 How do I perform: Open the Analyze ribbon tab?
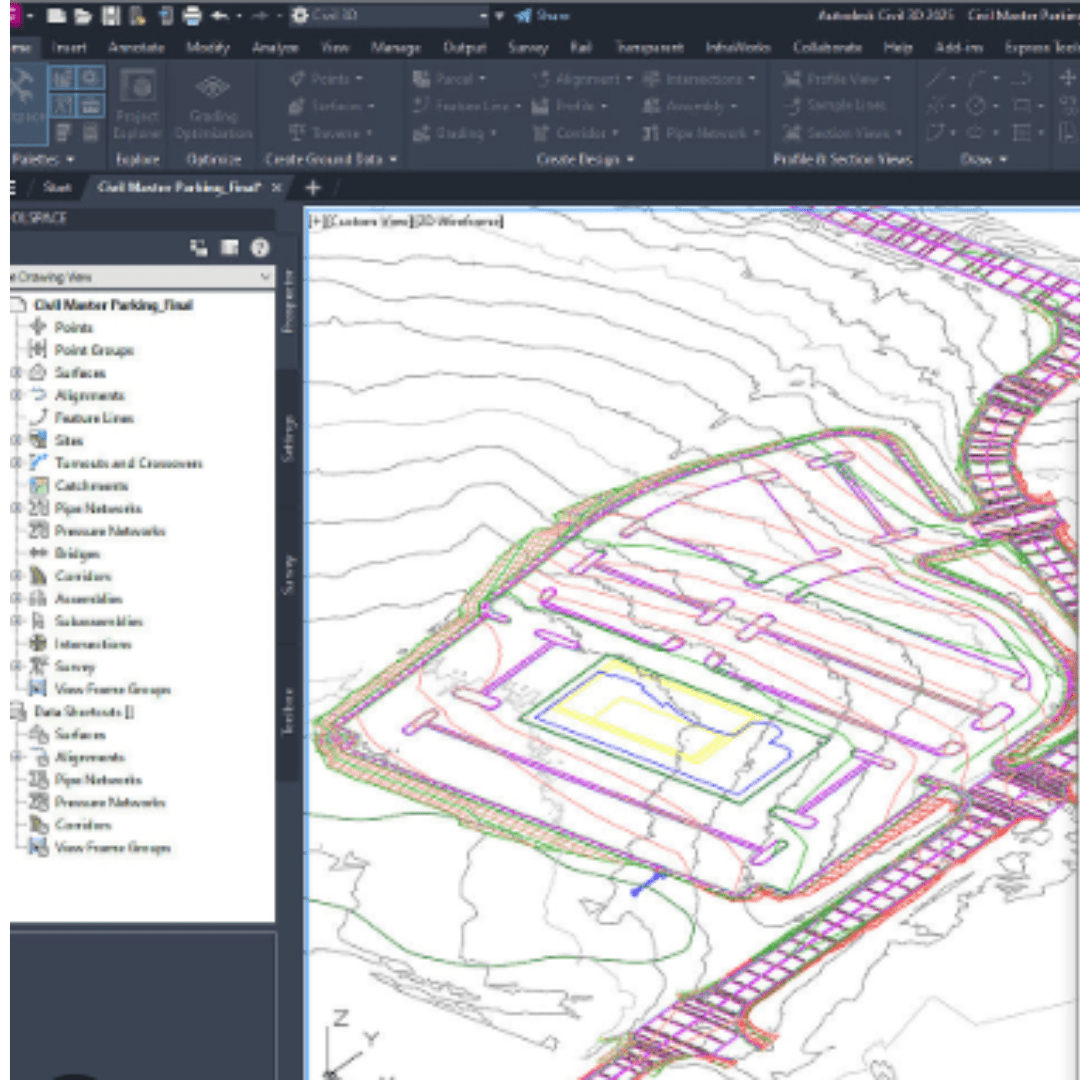click(275, 47)
